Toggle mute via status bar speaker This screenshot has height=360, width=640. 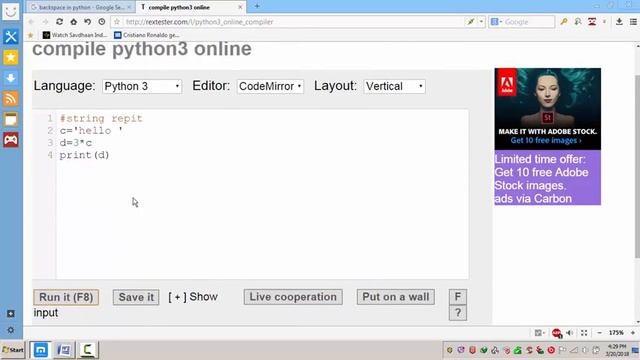(569, 333)
